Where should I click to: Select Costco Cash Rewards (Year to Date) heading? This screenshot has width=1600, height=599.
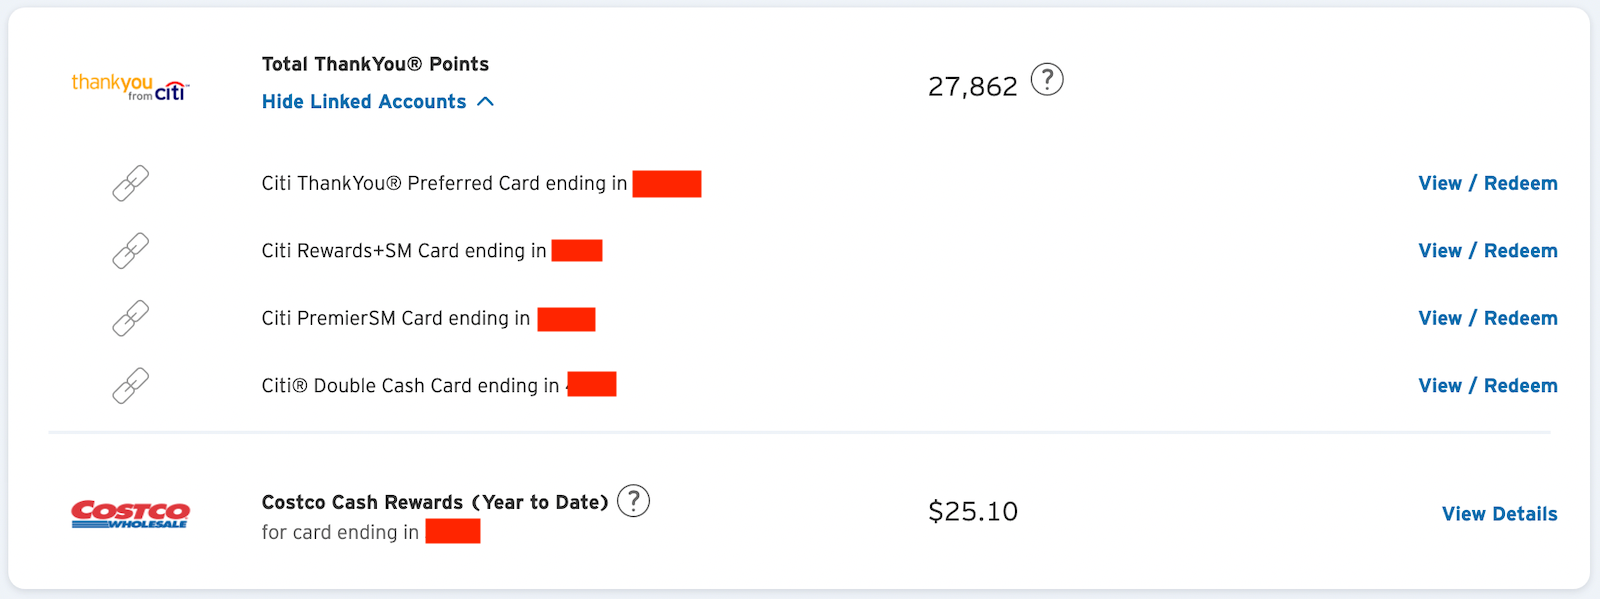click(435, 502)
